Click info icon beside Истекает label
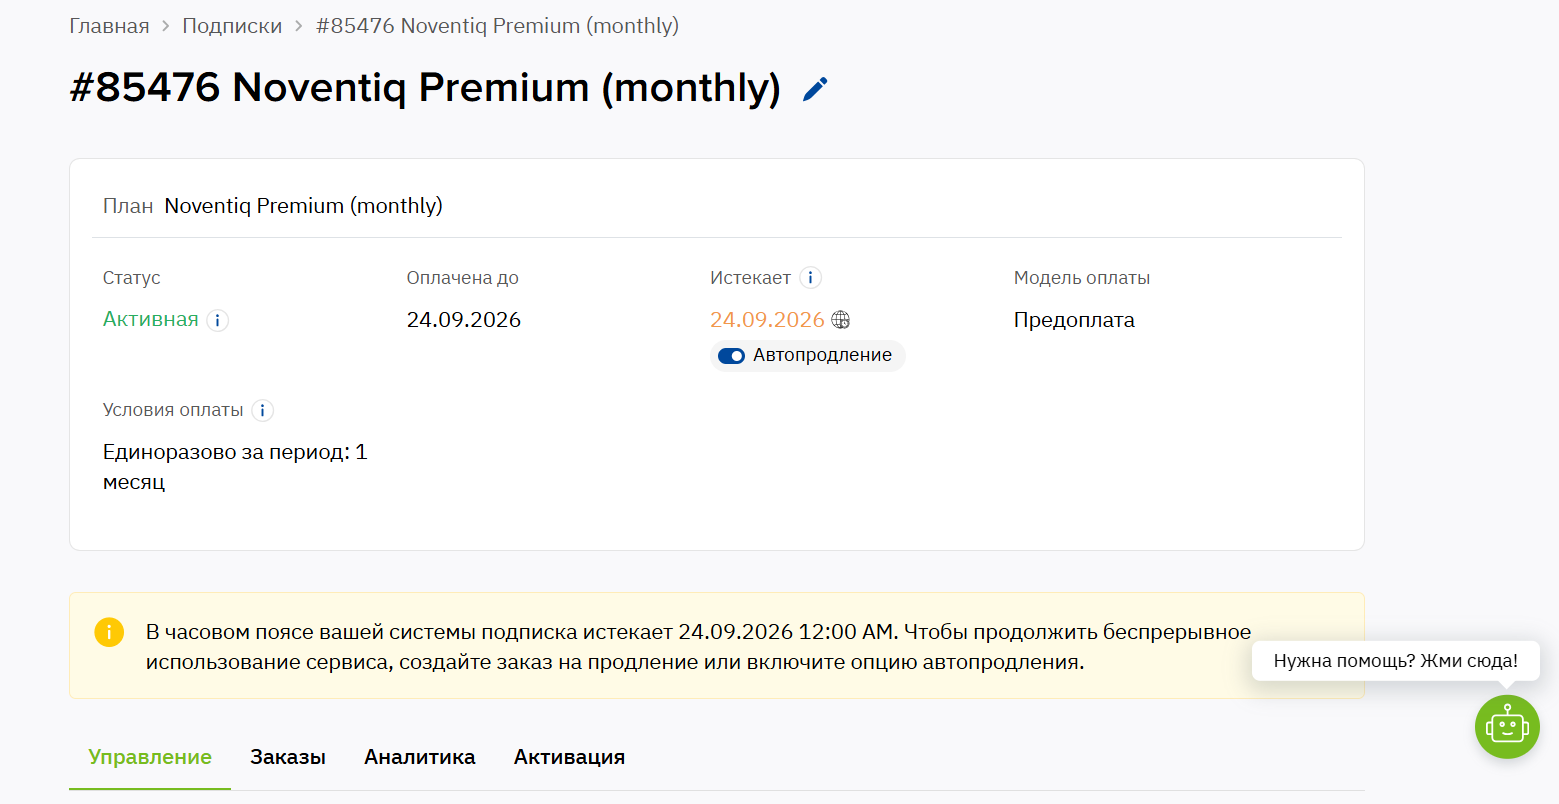Image resolution: width=1559 pixels, height=804 pixels. [811, 278]
